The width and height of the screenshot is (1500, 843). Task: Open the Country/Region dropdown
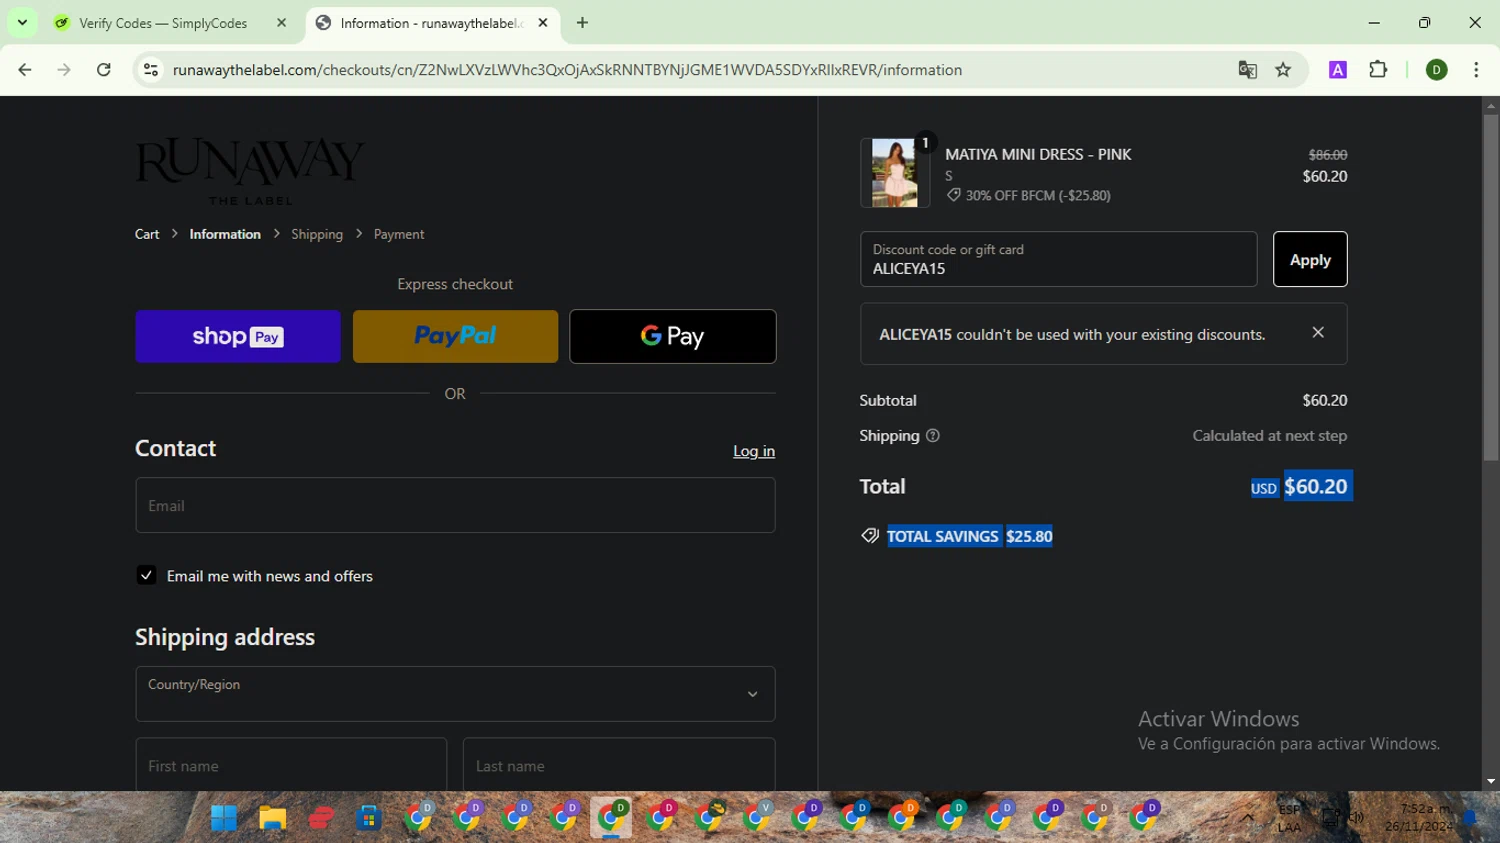[455, 694]
